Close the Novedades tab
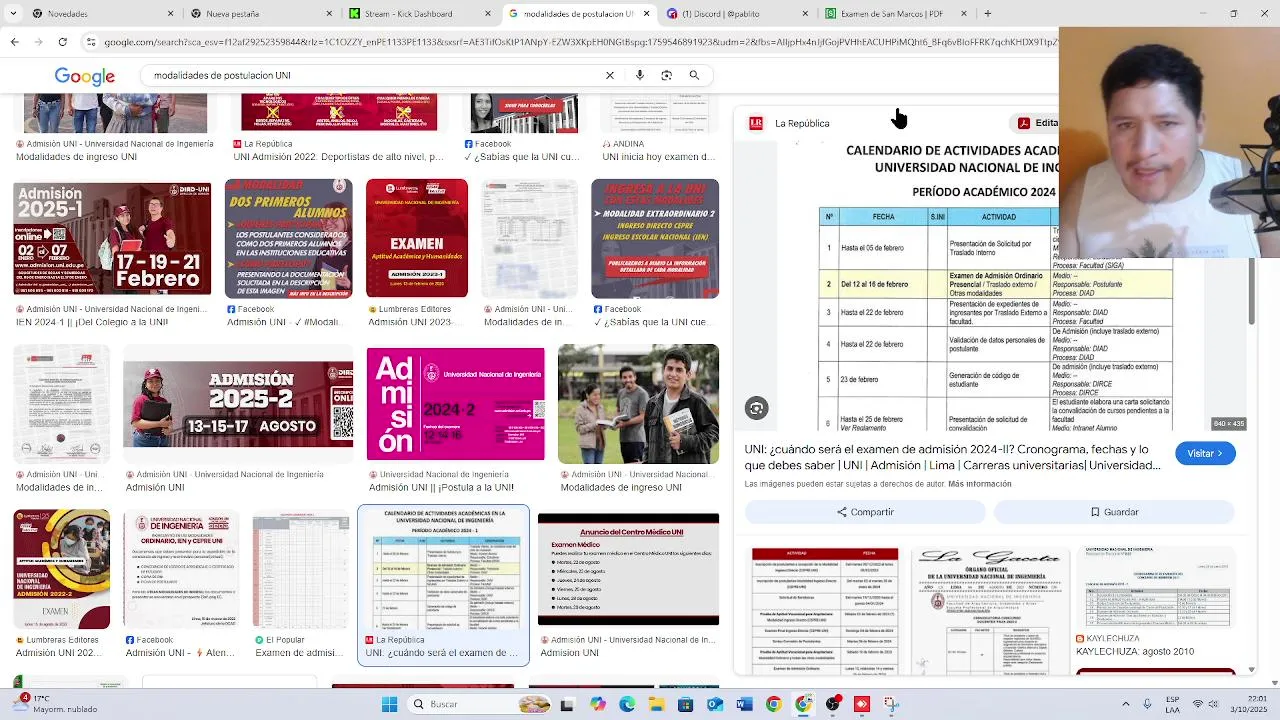 [171, 14]
